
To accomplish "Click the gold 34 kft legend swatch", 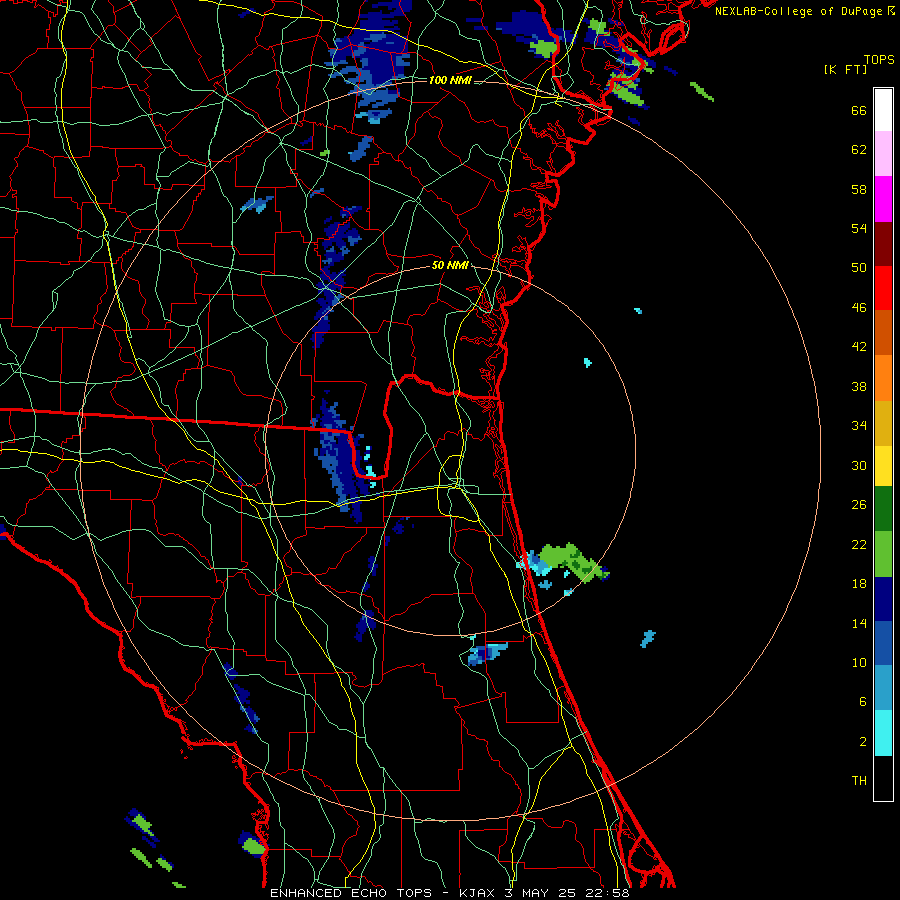I will pos(883,423).
